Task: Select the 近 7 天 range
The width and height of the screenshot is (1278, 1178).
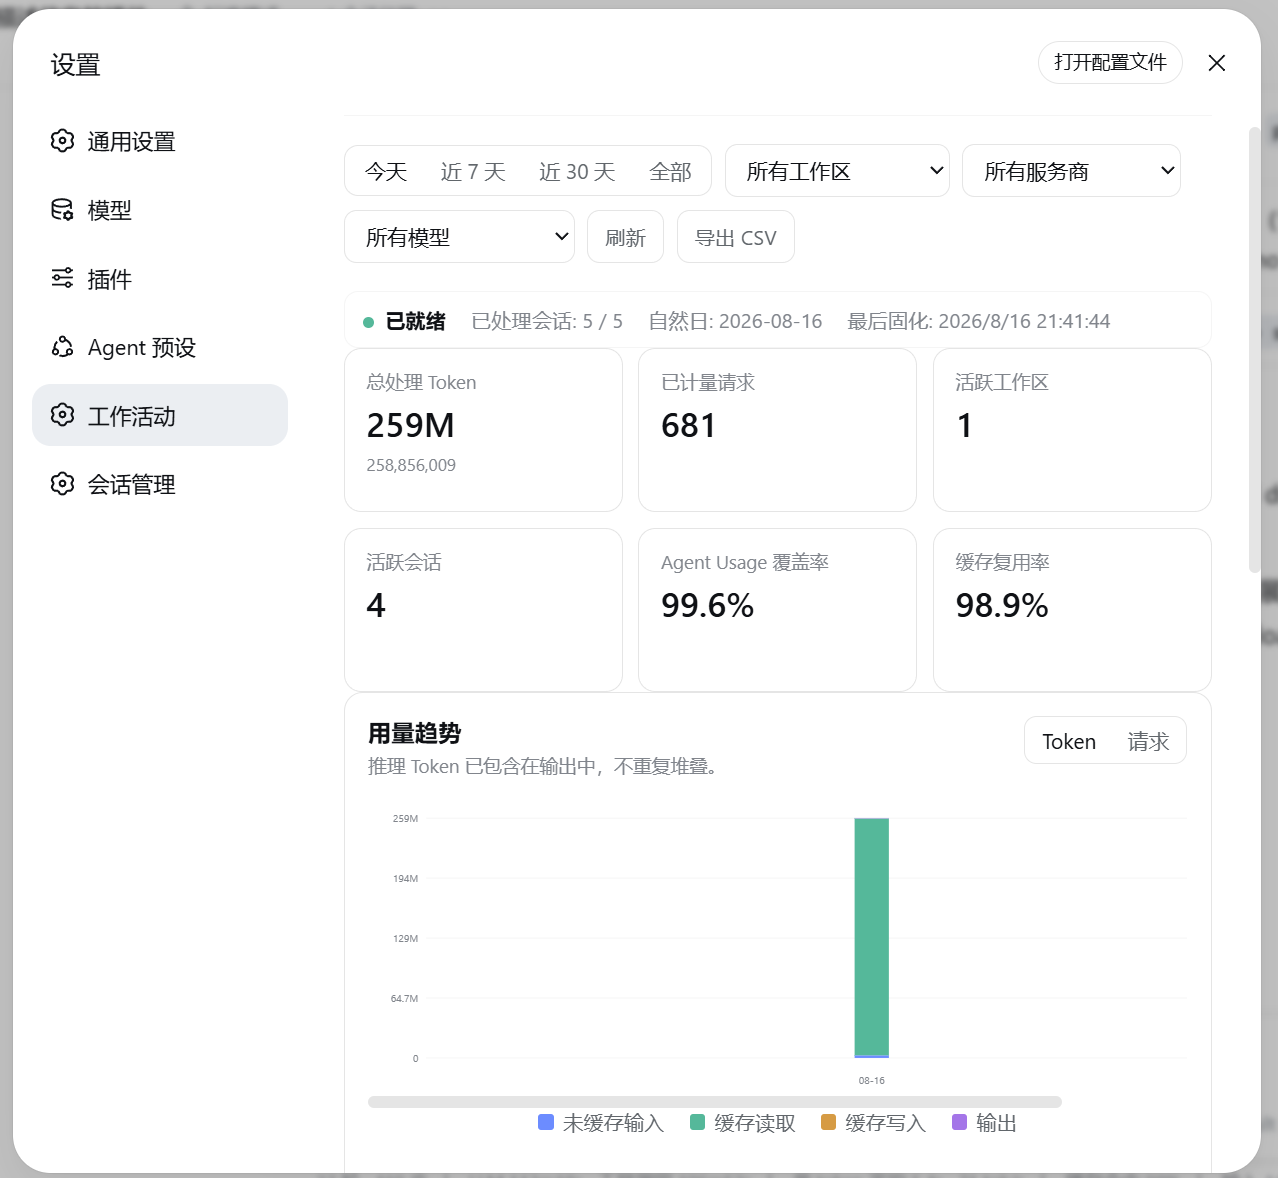Action: tap(473, 172)
